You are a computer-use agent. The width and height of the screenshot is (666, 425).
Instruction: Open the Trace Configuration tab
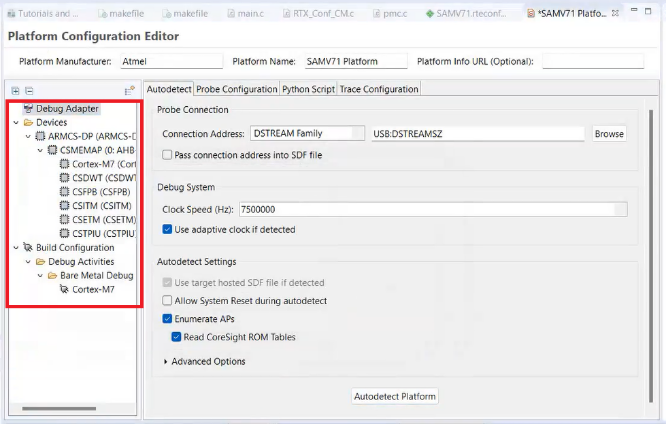pos(378,89)
